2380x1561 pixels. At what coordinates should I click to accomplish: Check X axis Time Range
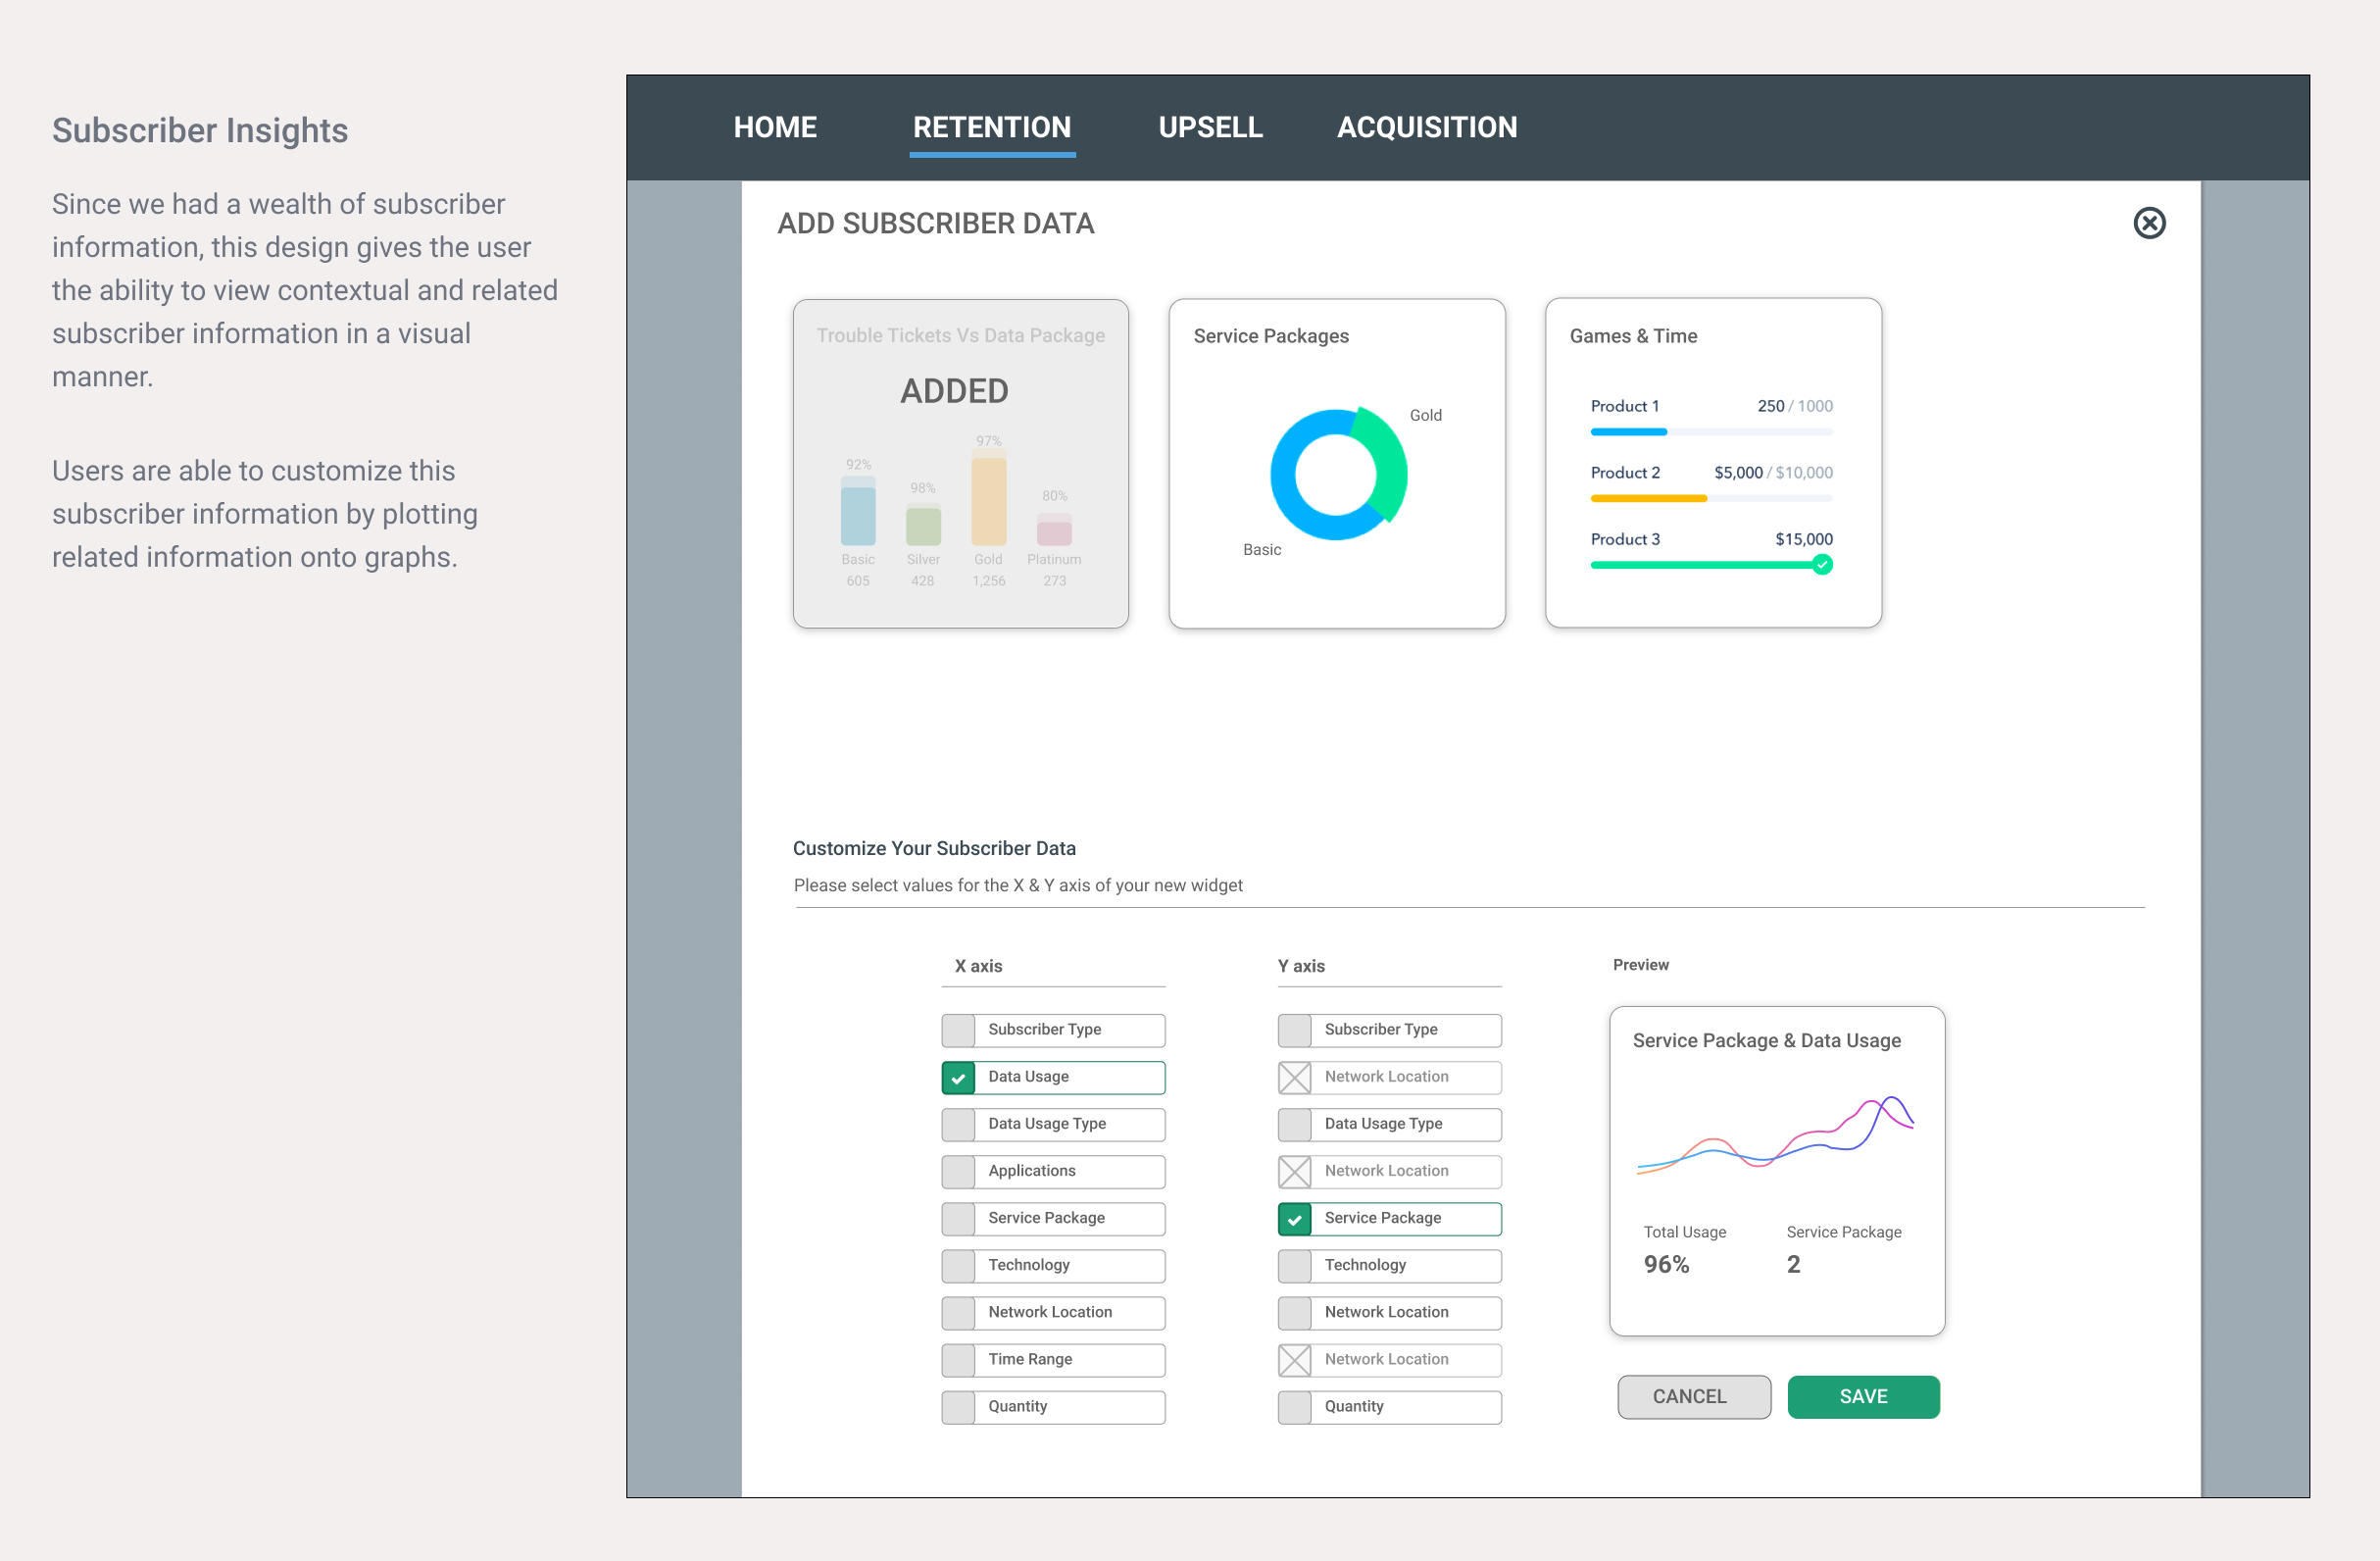[x=1053, y=1359]
